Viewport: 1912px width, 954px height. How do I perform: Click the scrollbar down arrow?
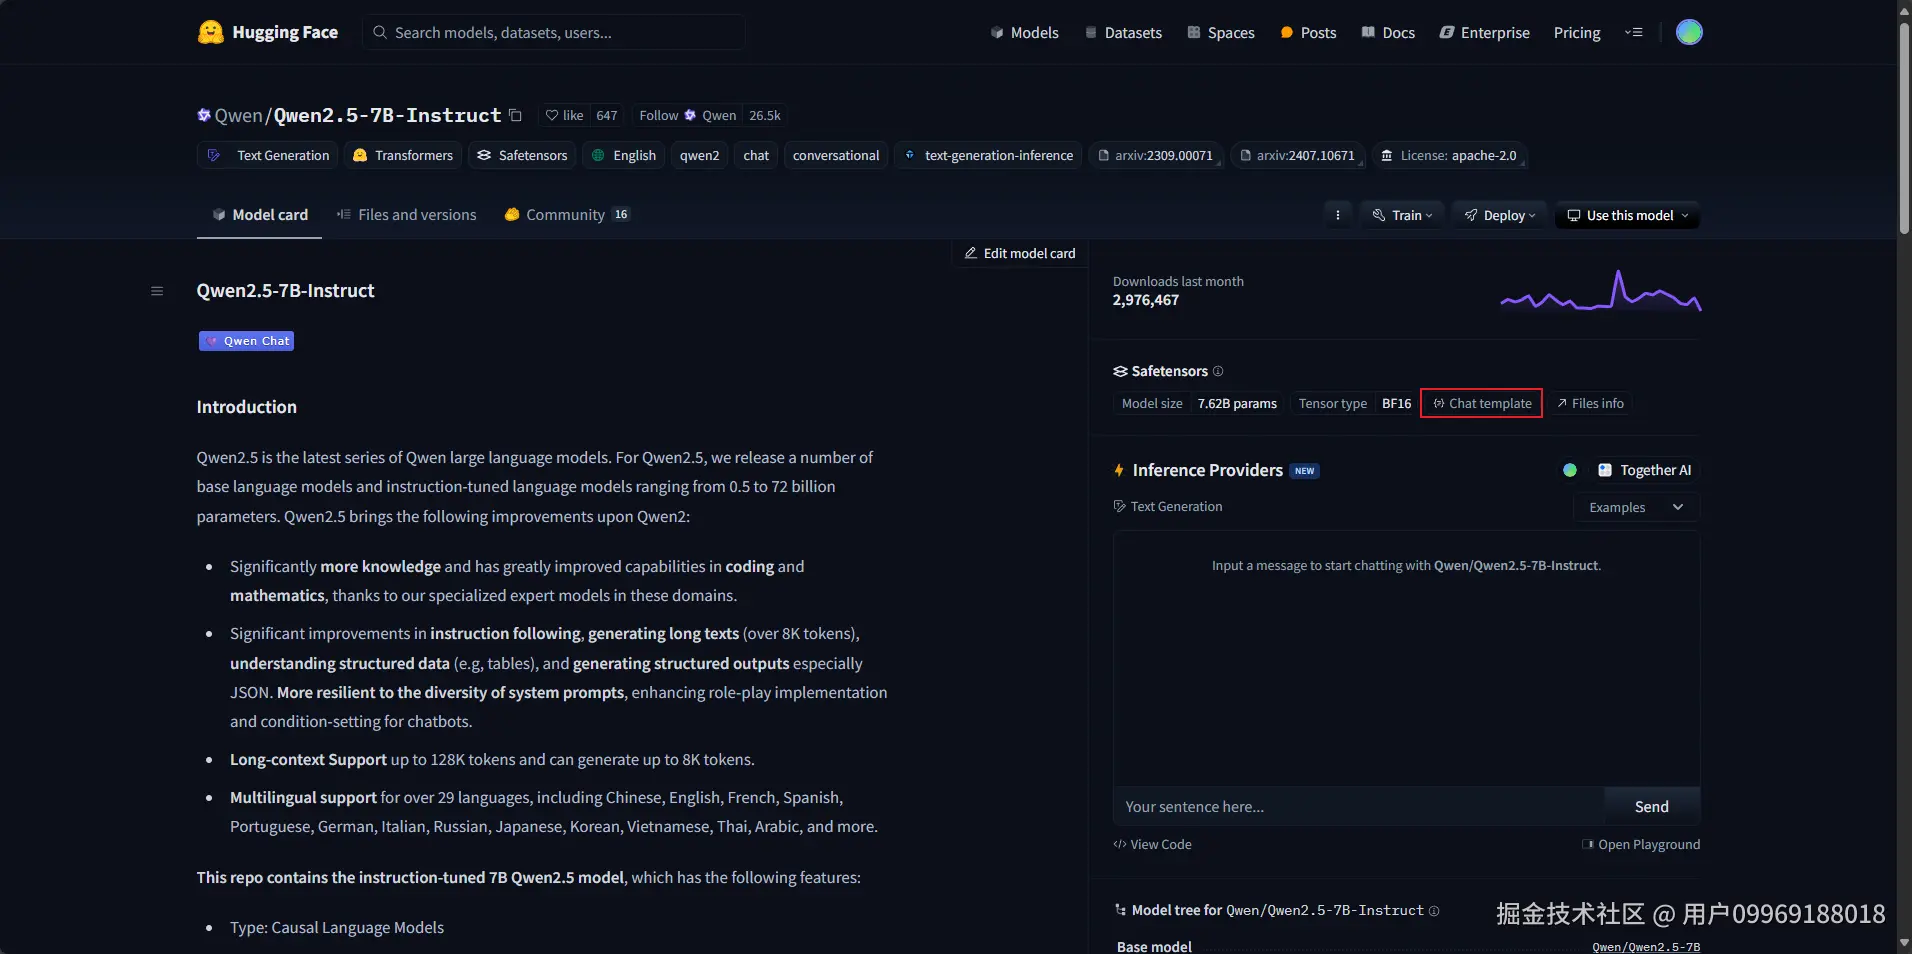1904,944
